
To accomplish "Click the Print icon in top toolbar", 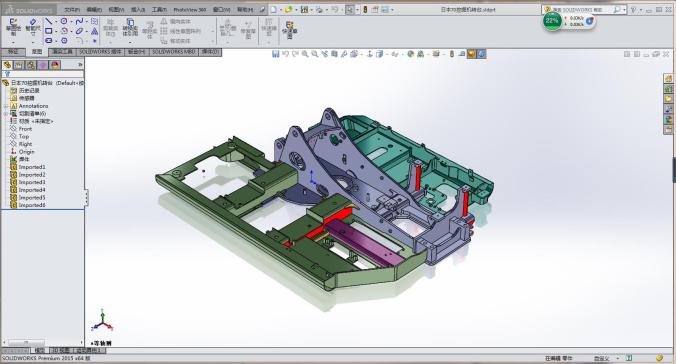I will (x=319, y=9).
